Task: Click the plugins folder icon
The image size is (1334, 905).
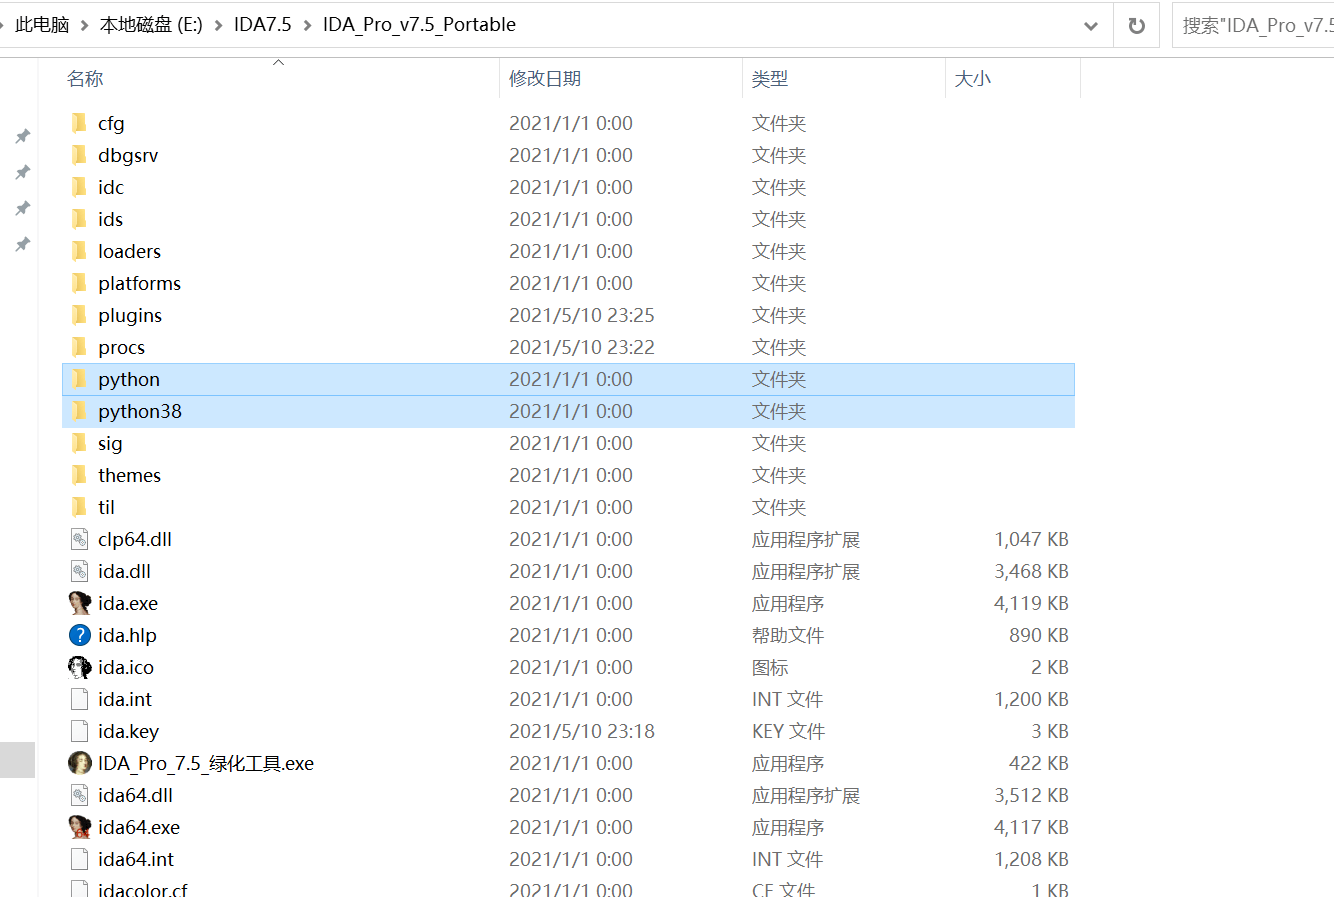Action: click(x=80, y=315)
